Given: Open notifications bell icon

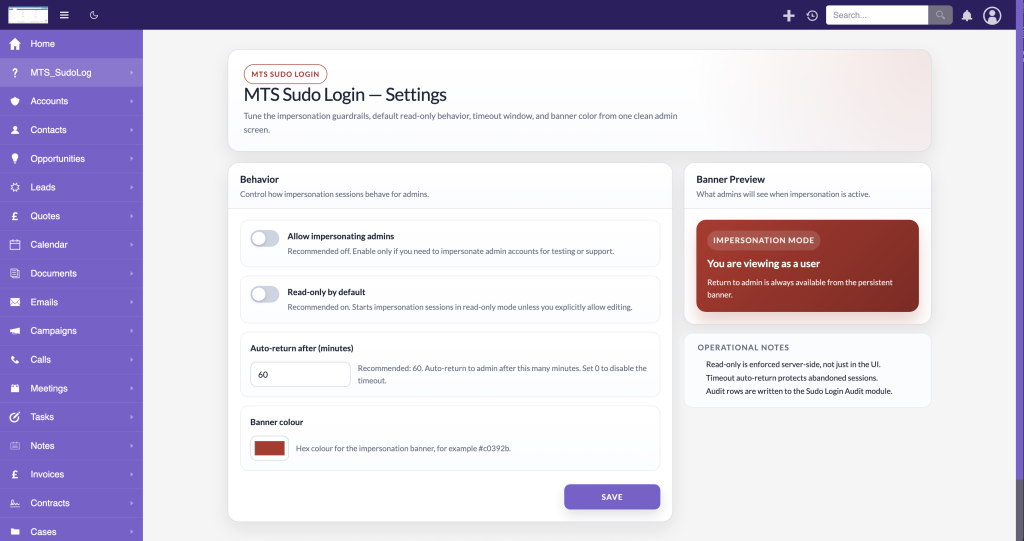Looking at the screenshot, I should [x=967, y=15].
